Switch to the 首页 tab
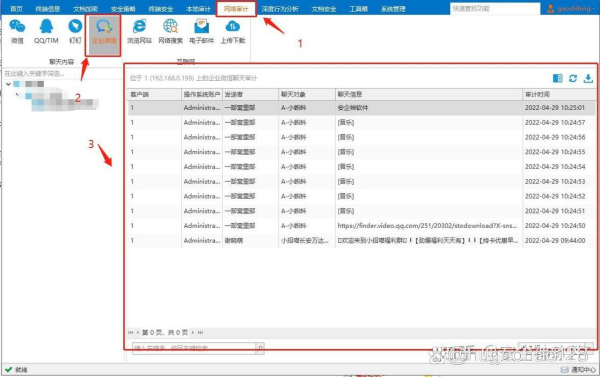Screen dimensions: 600x377 click(16, 8)
